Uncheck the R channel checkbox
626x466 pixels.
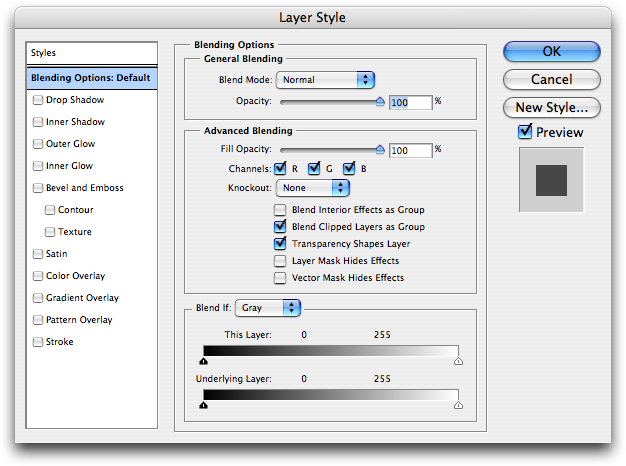pyautogui.click(x=280, y=169)
